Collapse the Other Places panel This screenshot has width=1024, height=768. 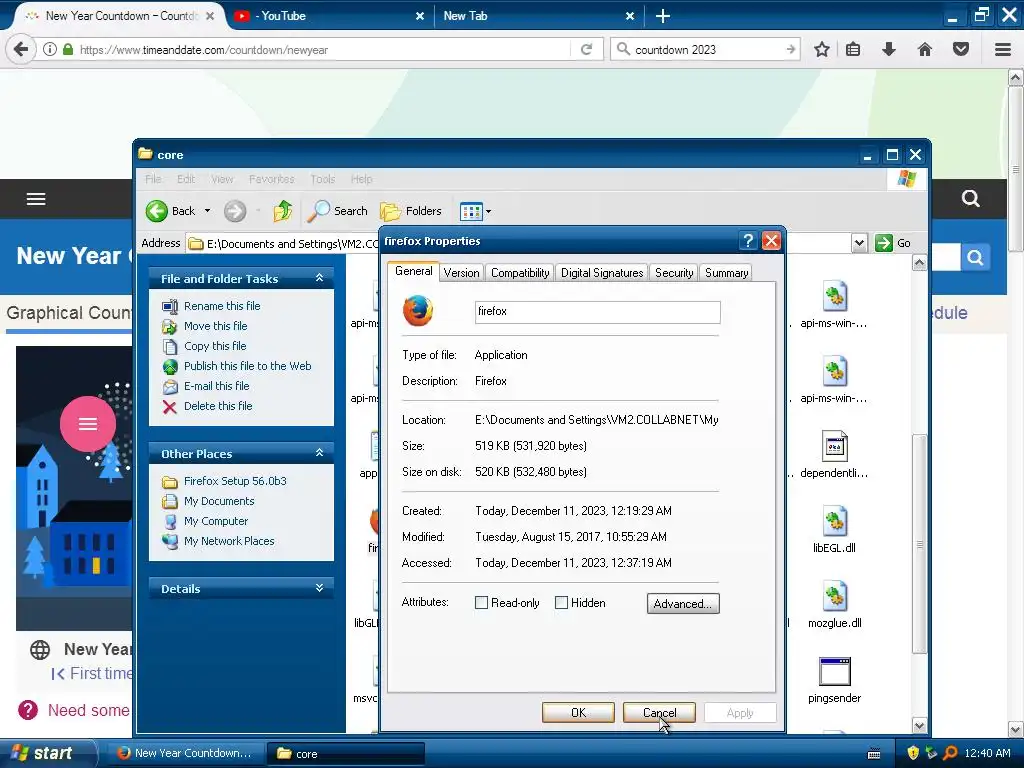(x=319, y=453)
